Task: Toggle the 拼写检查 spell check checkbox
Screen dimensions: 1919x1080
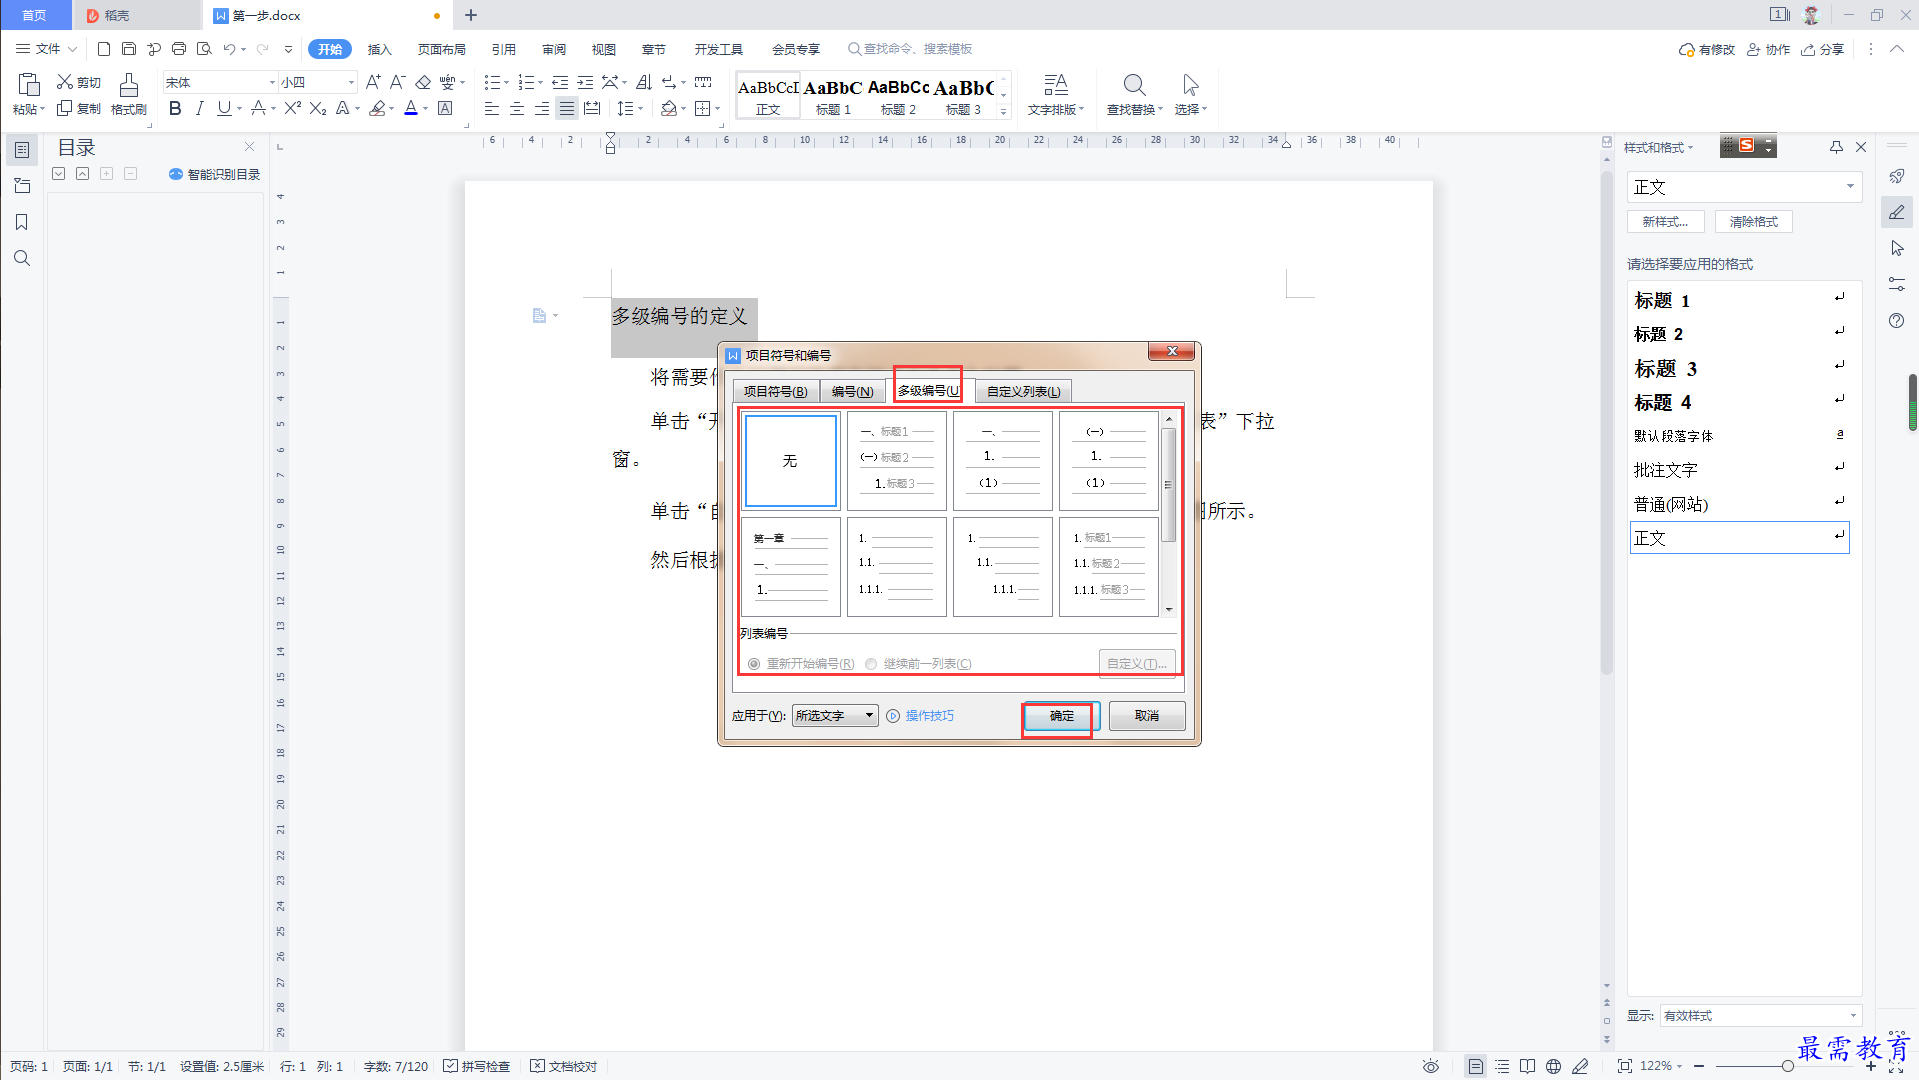Action: click(x=450, y=1066)
